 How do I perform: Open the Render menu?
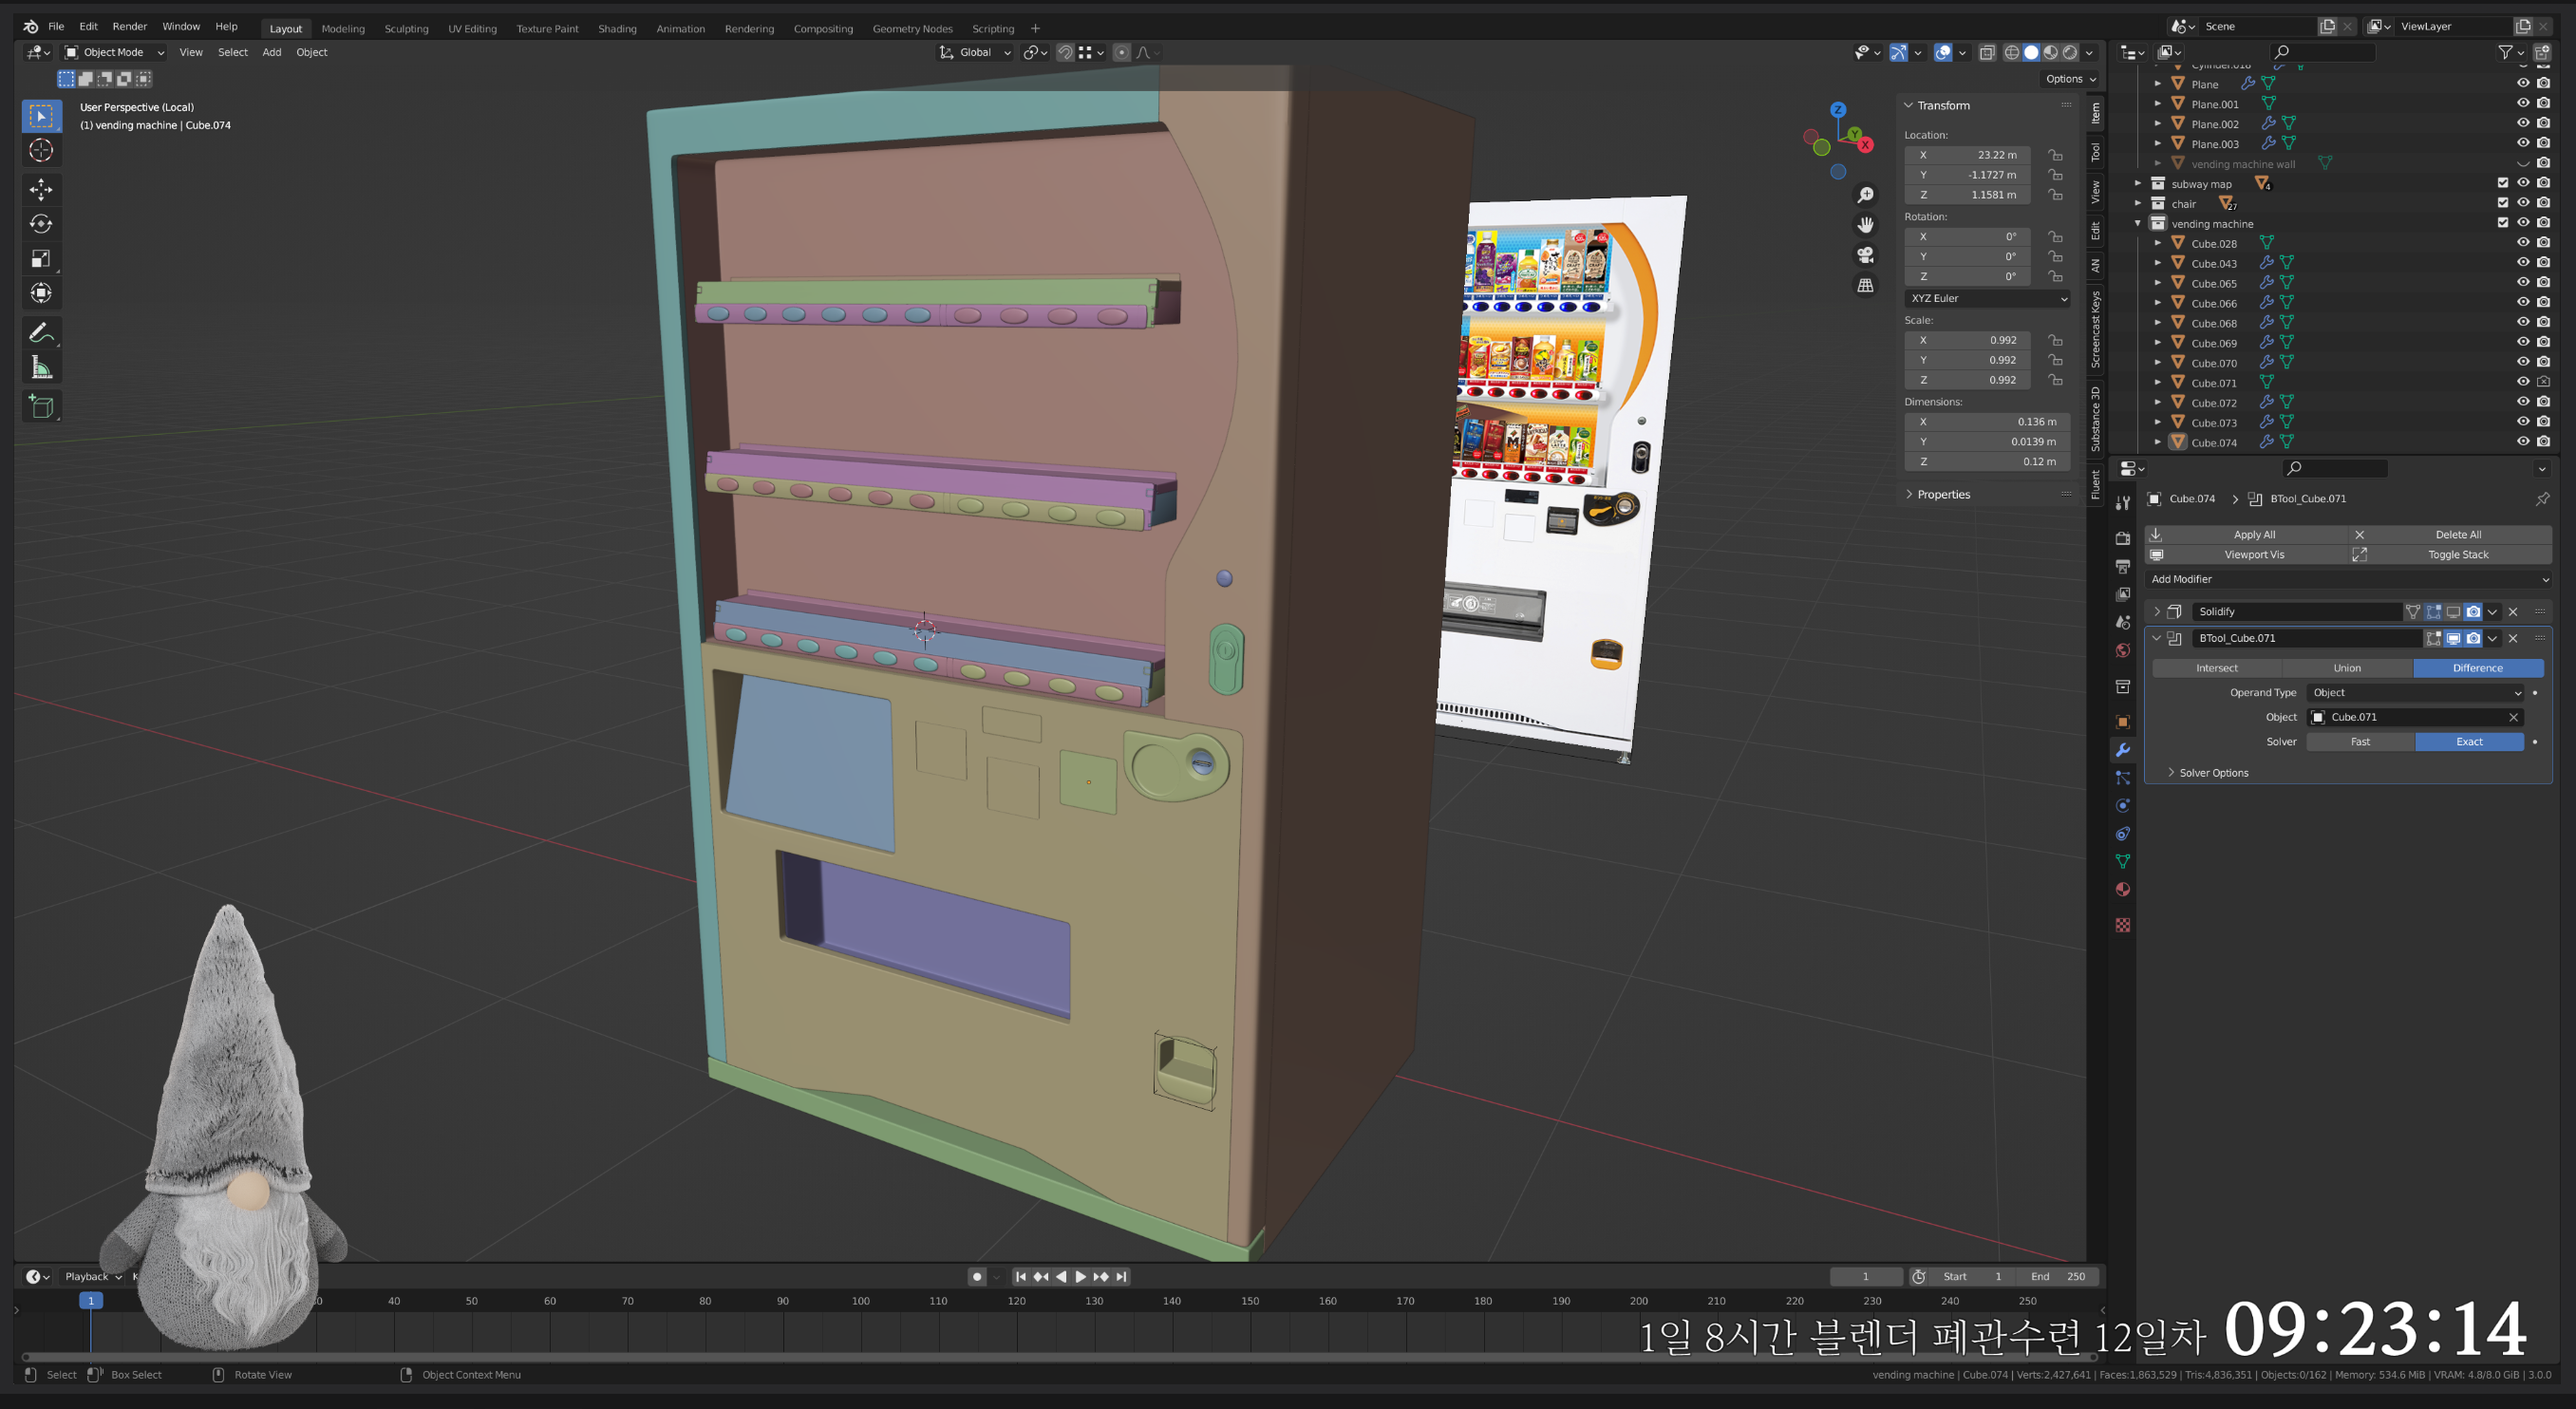coord(129,26)
